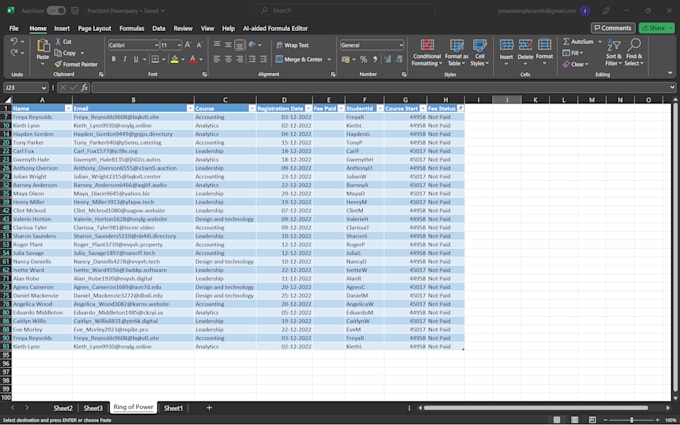Open the Email column filter dropdown

point(190,108)
